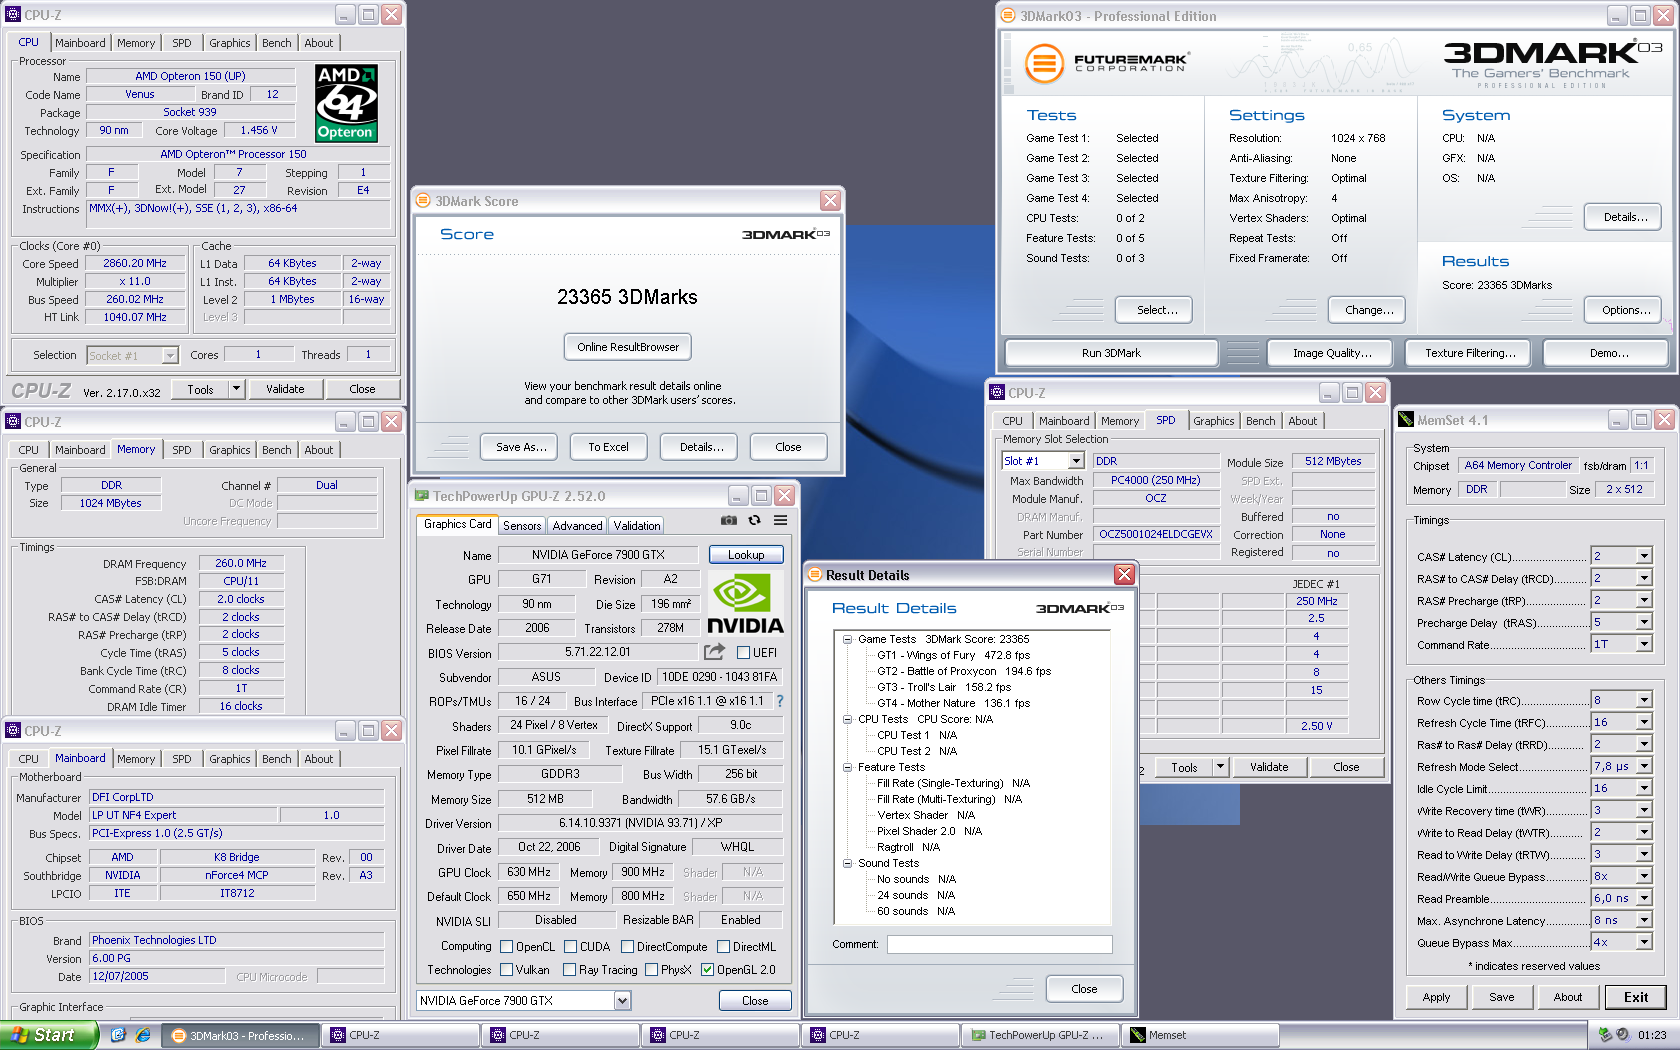Switch to the Sensors tab in GPU-Z
Viewport: 1680px width, 1050px height.
[522, 526]
